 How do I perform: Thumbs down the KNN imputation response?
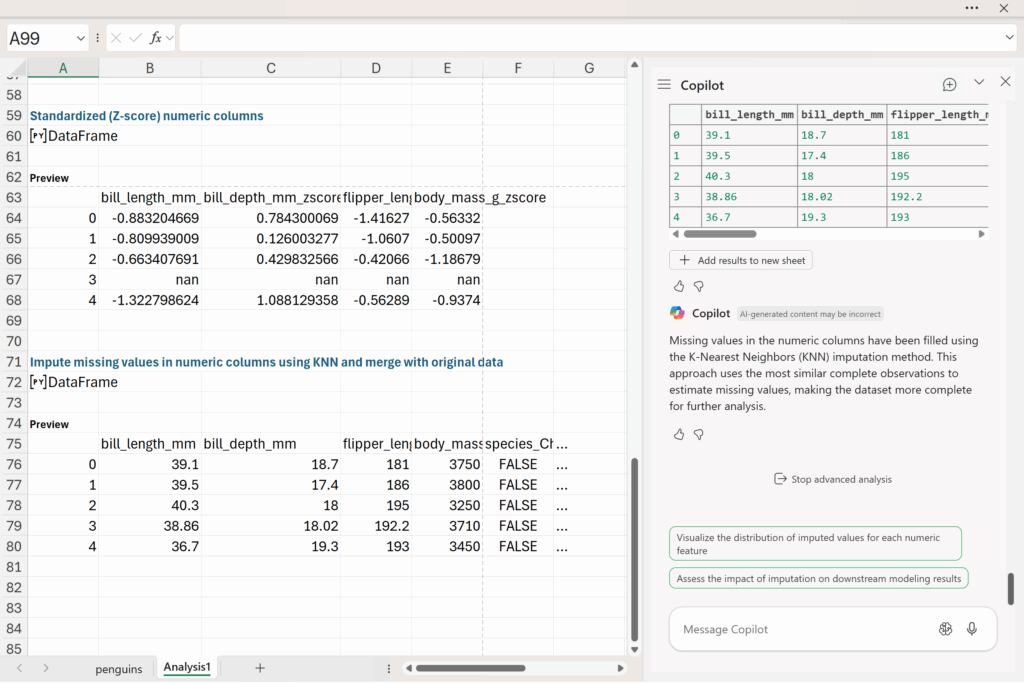coord(699,434)
